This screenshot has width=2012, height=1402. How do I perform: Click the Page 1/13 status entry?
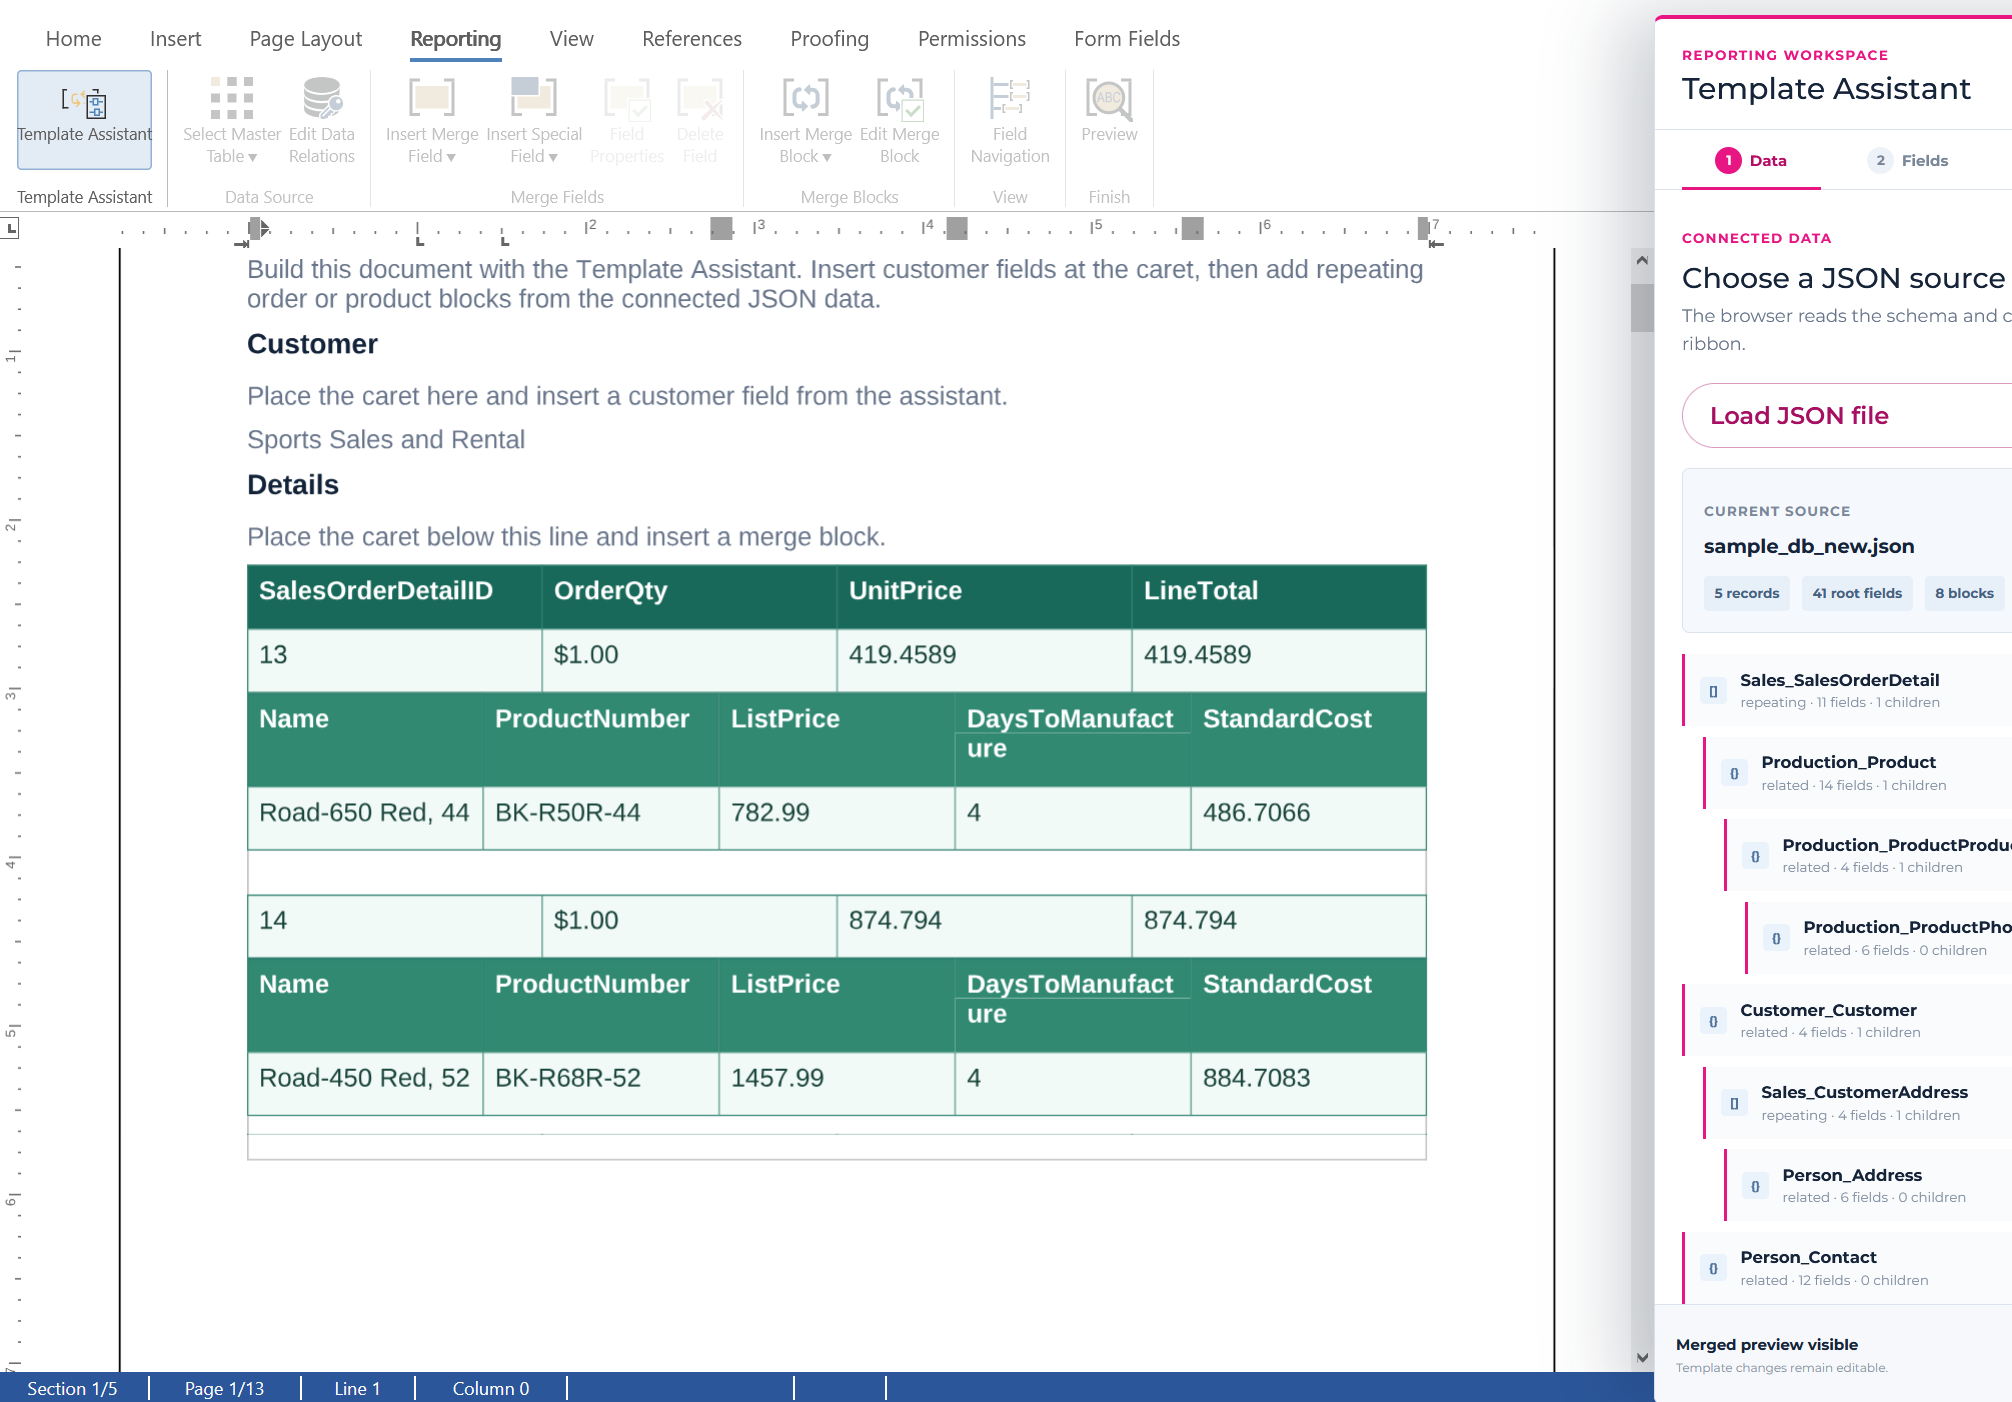click(224, 1388)
